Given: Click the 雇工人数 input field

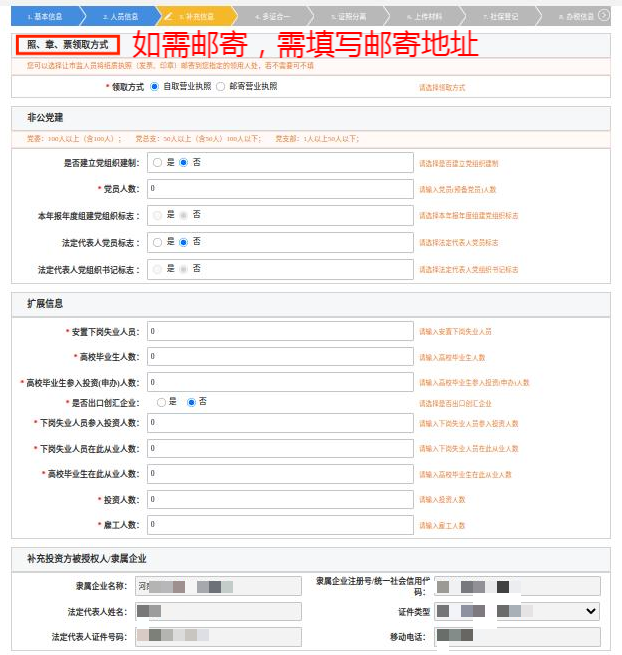Looking at the screenshot, I should 280,525.
